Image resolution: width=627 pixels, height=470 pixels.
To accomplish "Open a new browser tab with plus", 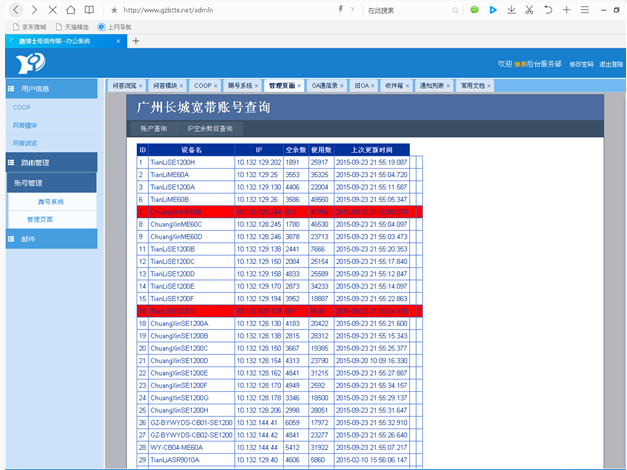I will click(136, 41).
